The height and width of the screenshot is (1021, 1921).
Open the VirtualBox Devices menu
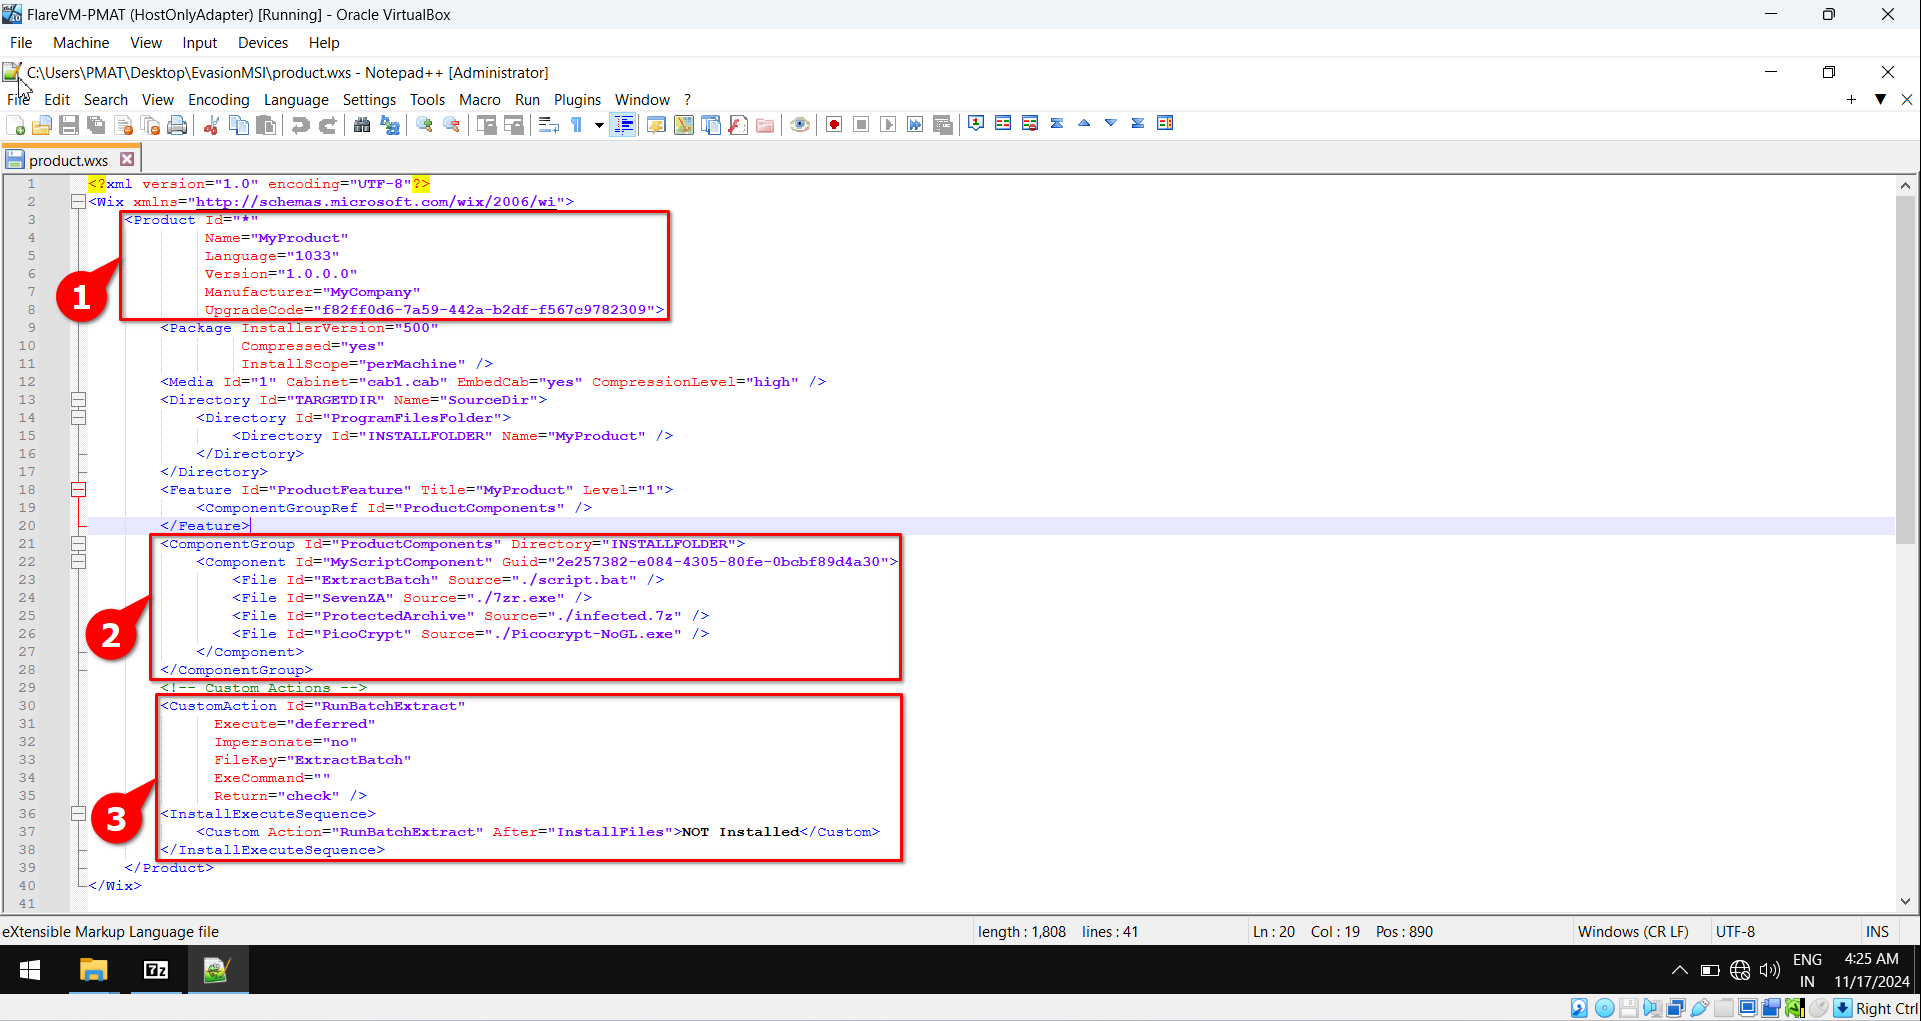click(x=263, y=43)
